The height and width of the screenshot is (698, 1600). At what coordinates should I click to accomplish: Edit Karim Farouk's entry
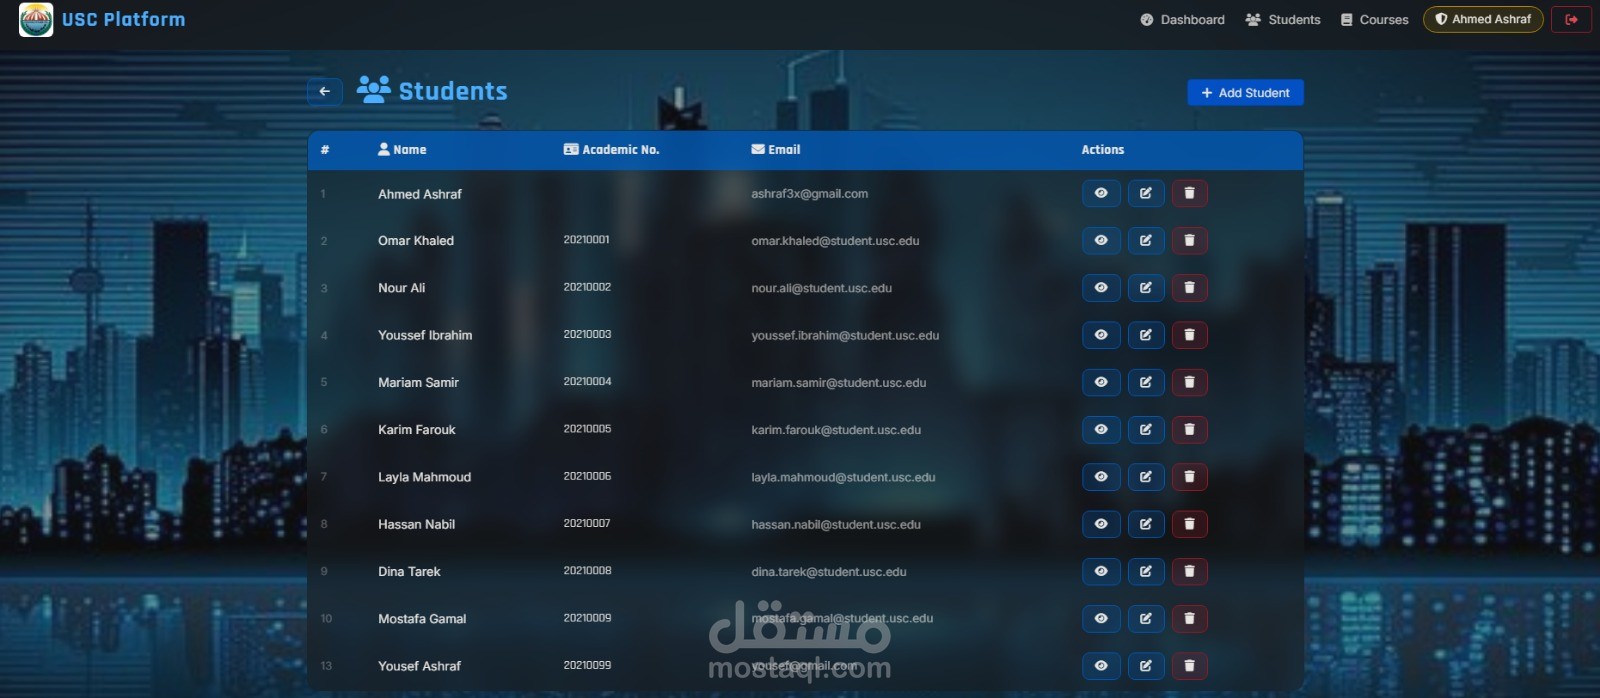pos(1146,429)
